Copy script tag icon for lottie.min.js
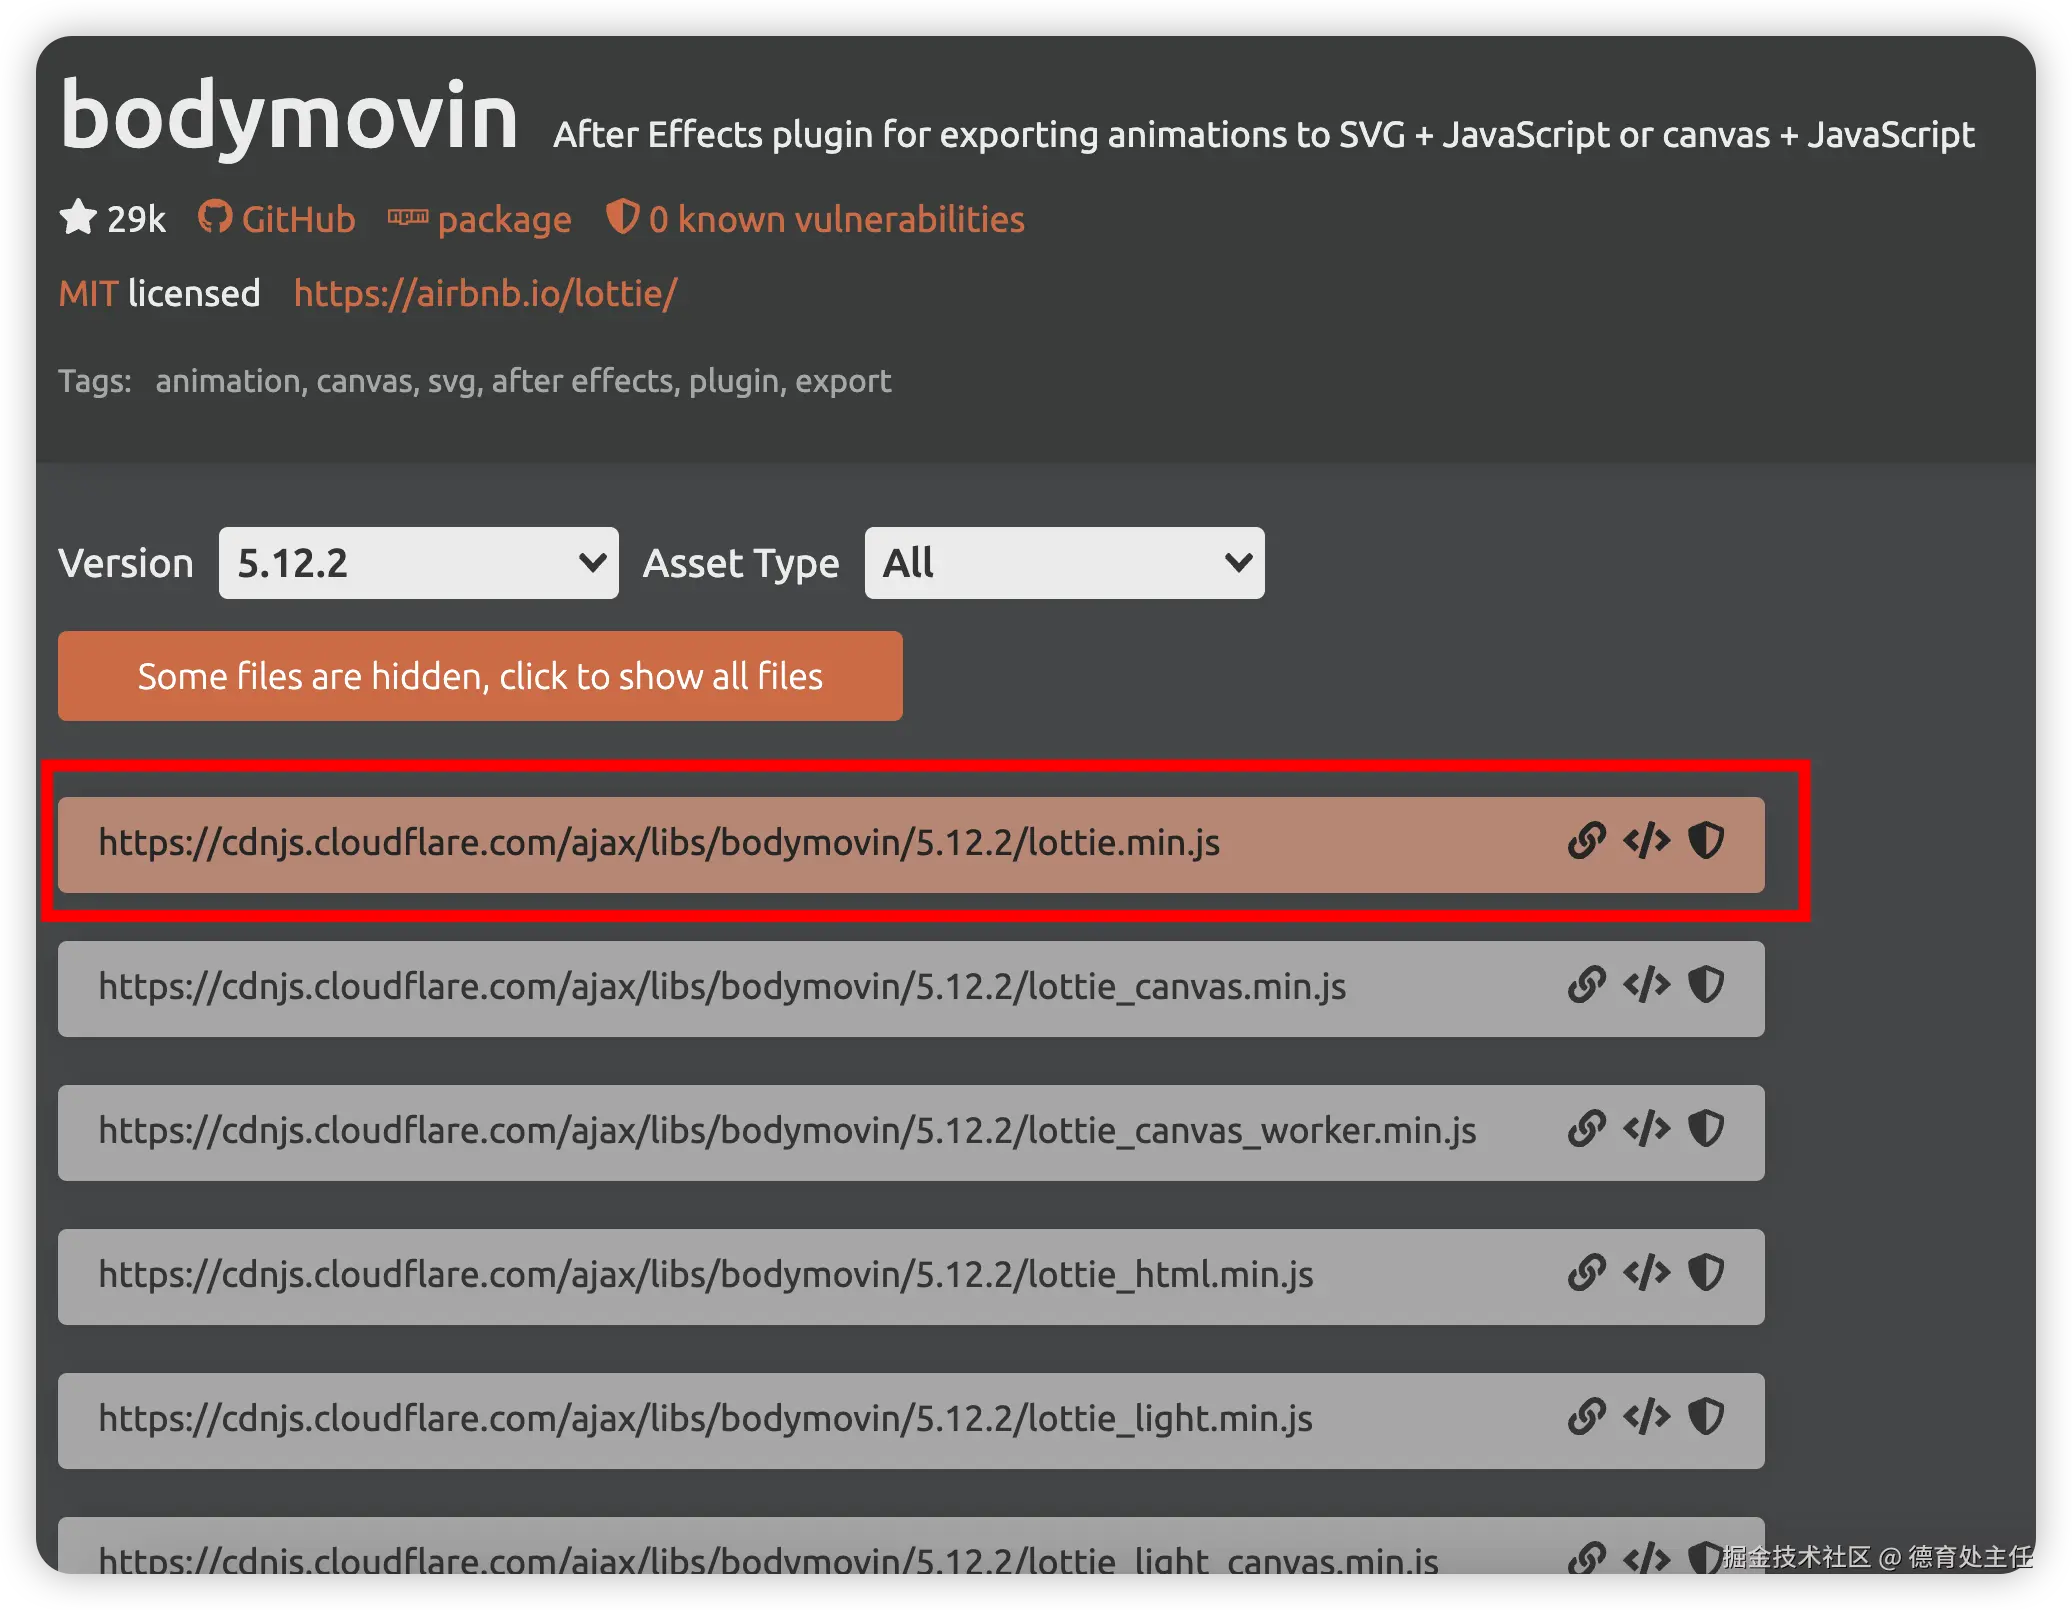The width and height of the screenshot is (2072, 1610). coord(1646,841)
